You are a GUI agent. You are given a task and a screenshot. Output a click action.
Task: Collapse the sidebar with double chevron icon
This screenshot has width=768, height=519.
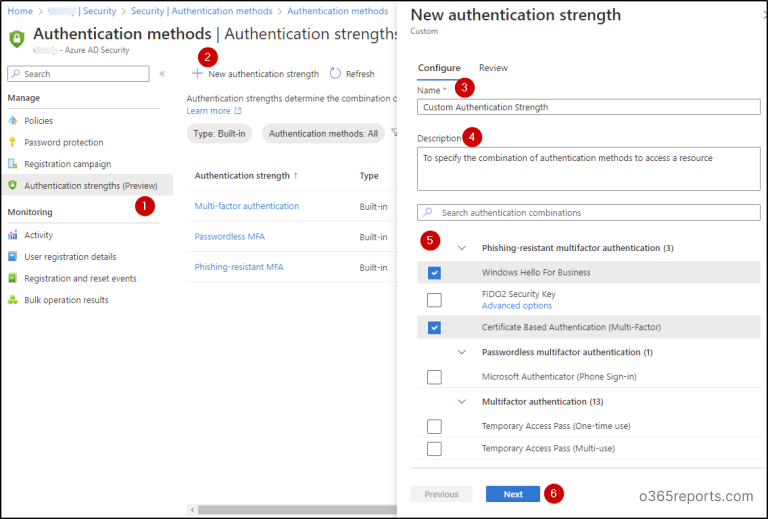tap(162, 73)
